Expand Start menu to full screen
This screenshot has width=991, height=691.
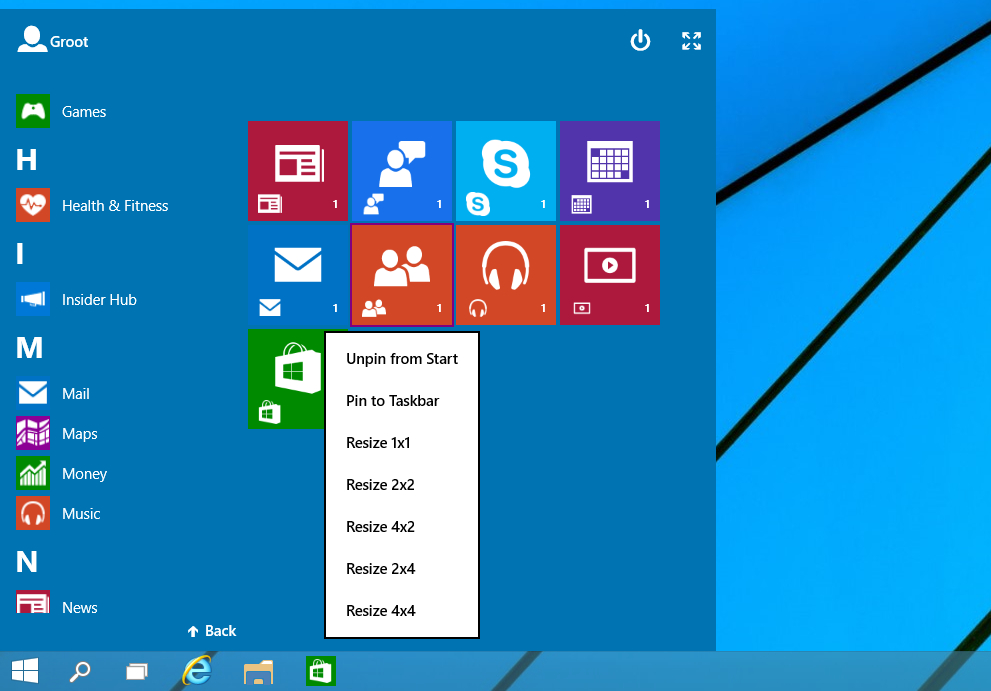[x=691, y=41]
